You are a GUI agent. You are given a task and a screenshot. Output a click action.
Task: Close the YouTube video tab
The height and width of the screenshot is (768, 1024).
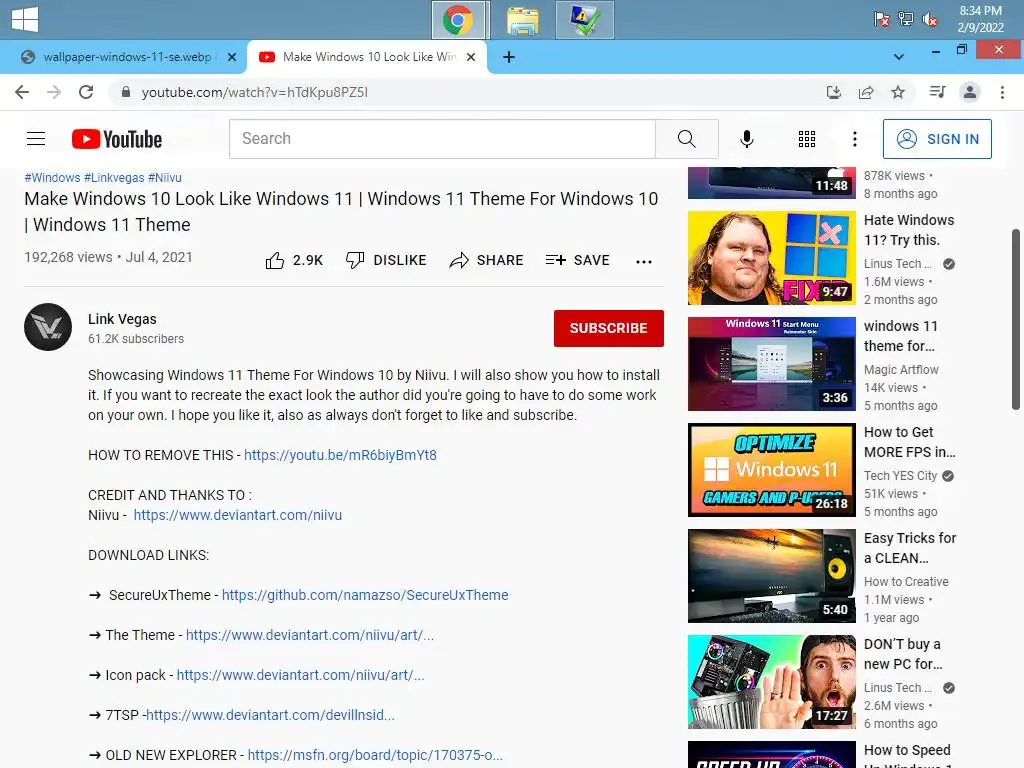[x=471, y=57]
